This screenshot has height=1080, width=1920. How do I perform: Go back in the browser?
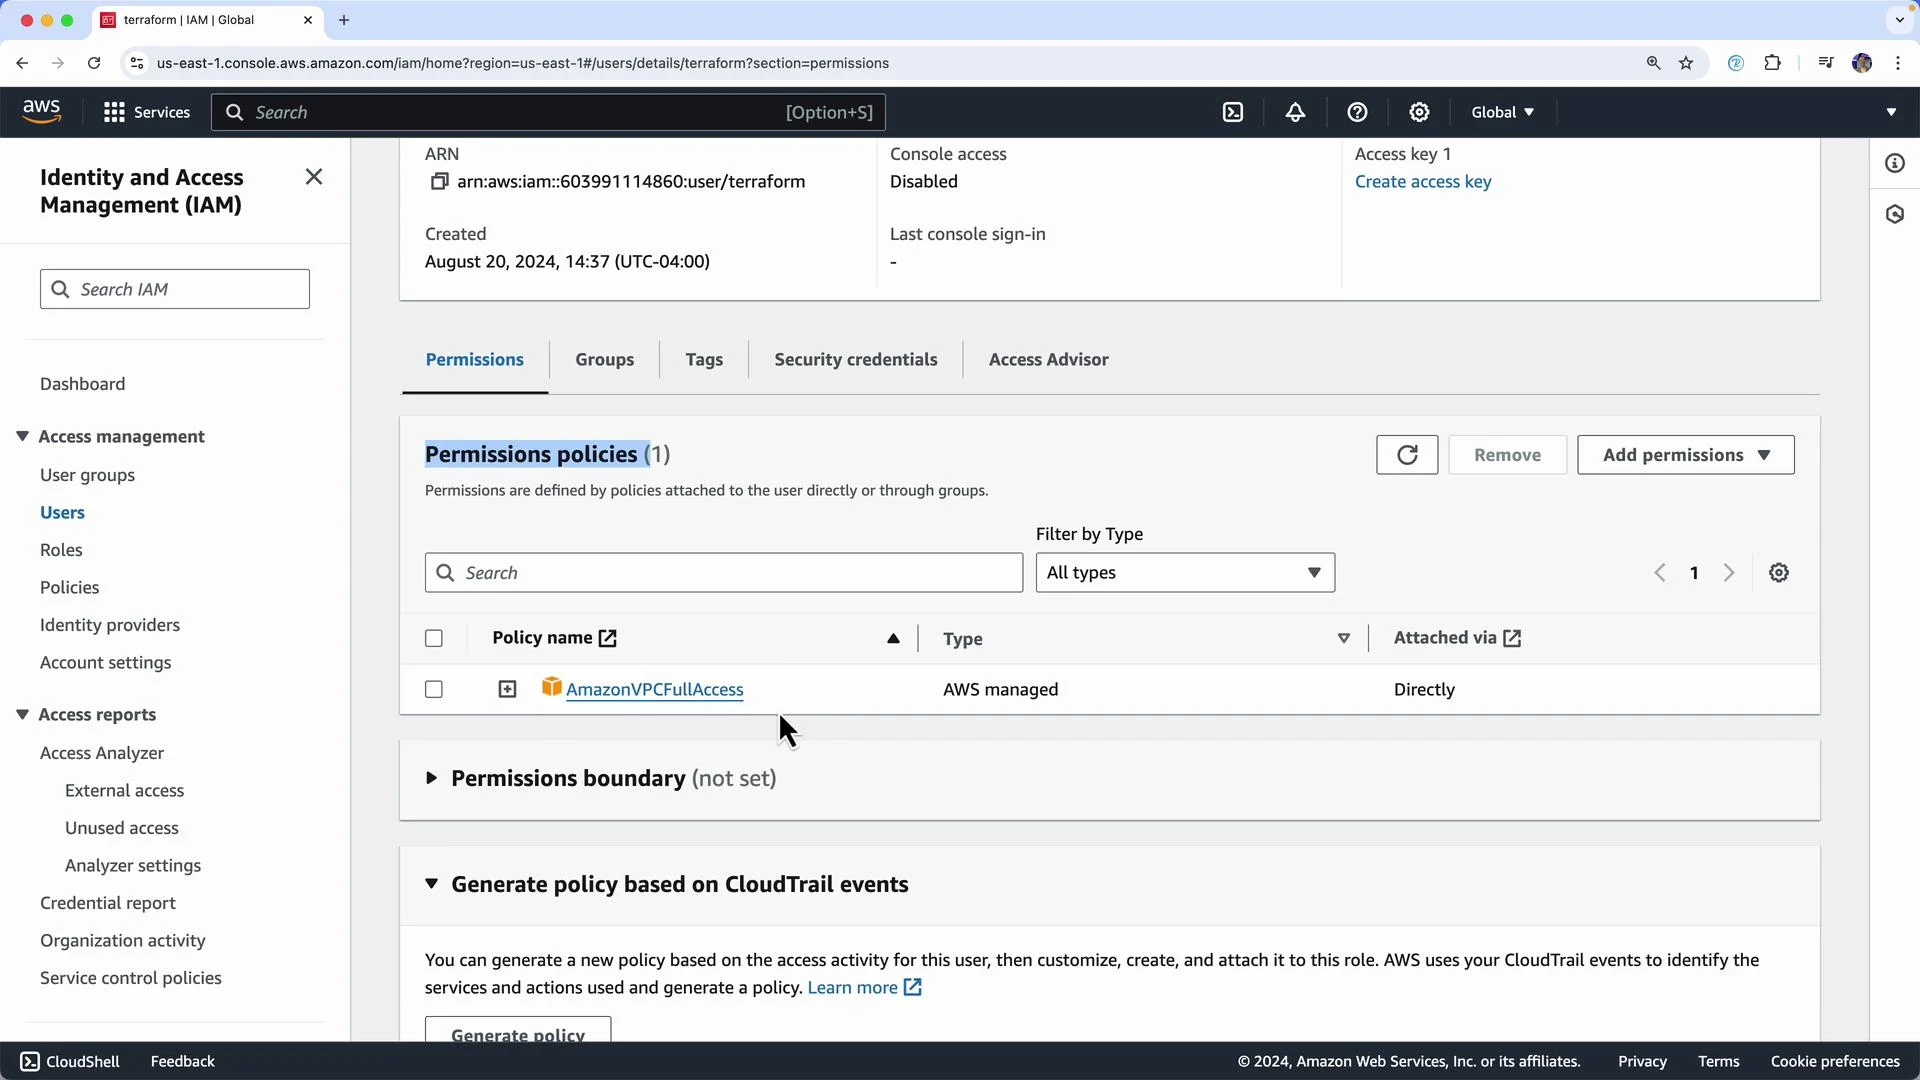click(22, 63)
